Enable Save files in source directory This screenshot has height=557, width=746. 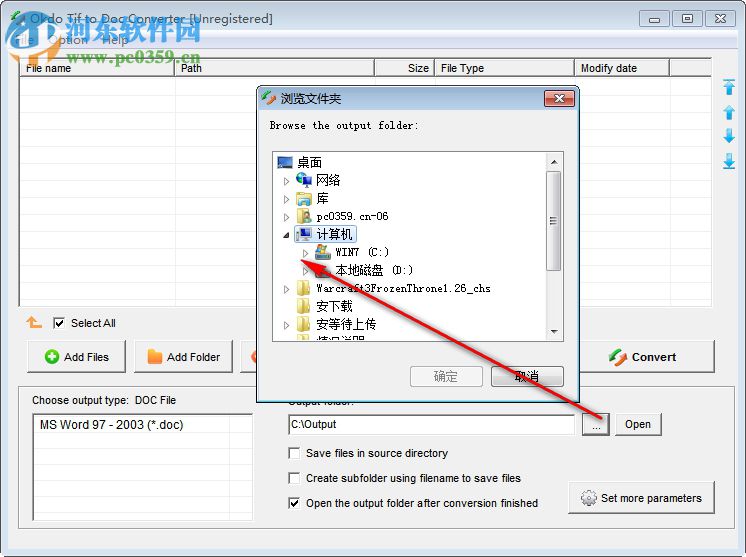pyautogui.click(x=294, y=453)
